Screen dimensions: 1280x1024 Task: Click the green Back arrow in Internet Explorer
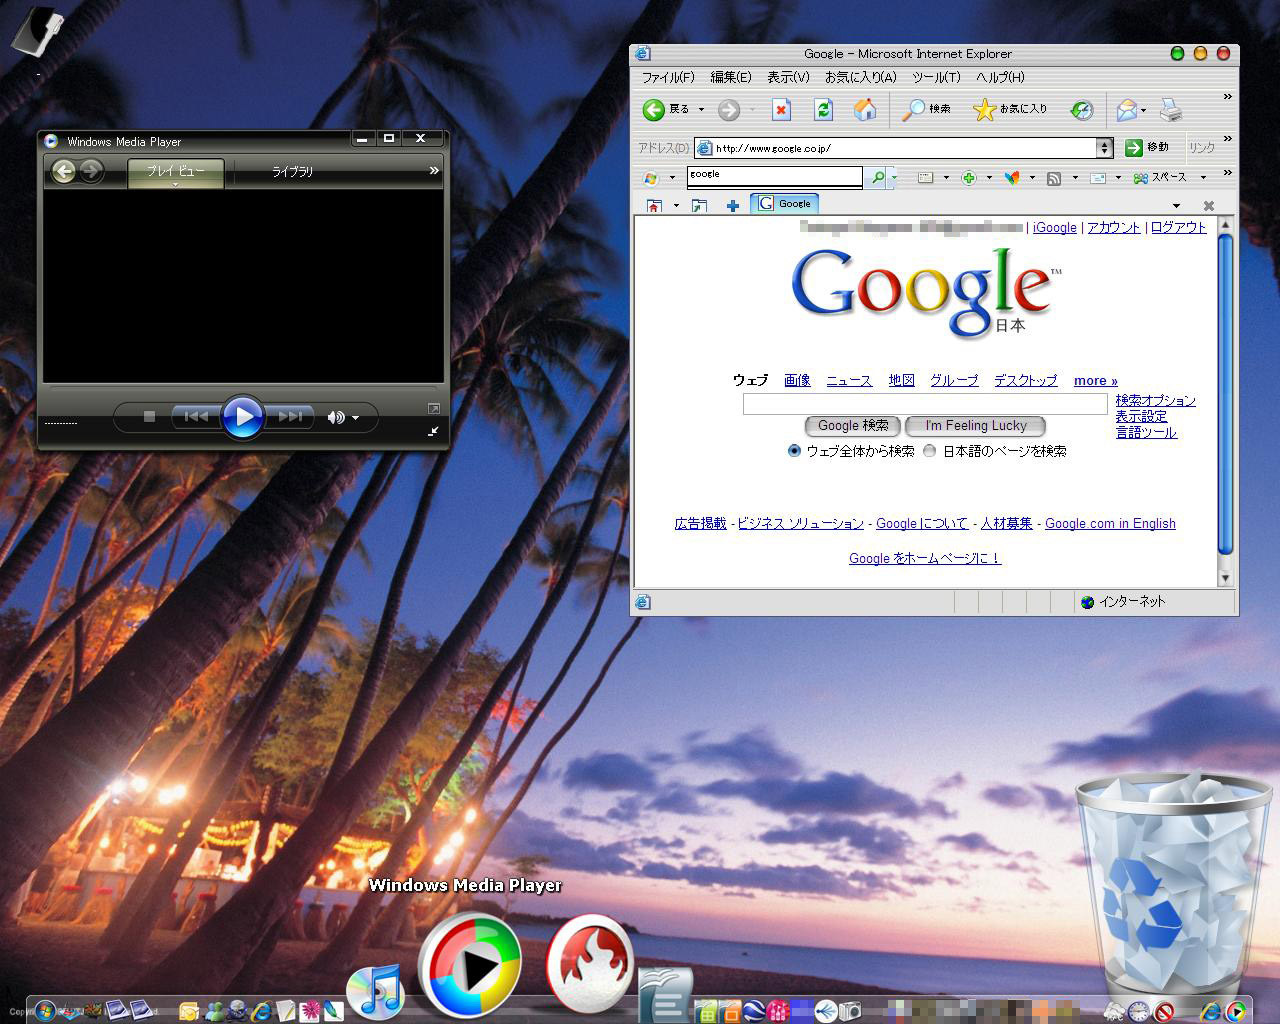tap(654, 110)
